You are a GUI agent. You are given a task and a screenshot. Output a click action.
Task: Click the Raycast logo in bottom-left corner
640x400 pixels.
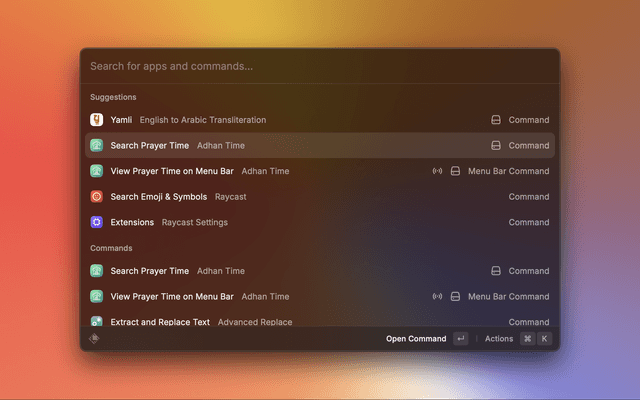tap(95, 339)
